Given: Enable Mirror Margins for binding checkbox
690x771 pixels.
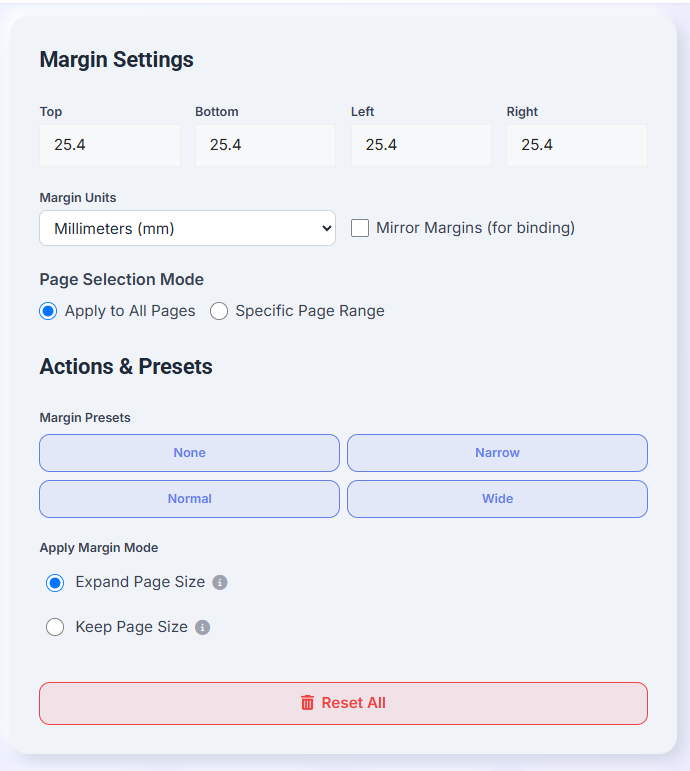Looking at the screenshot, I should pos(360,228).
